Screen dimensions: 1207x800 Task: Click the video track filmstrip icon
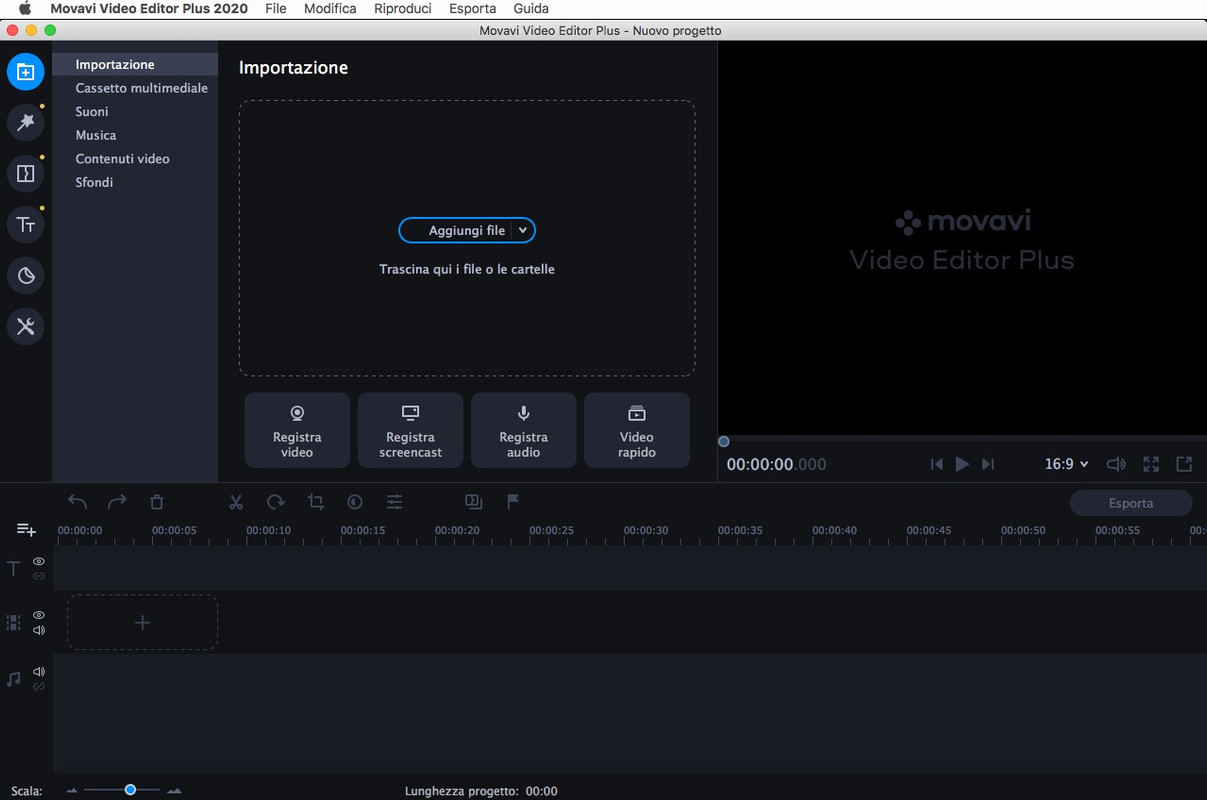(x=13, y=622)
